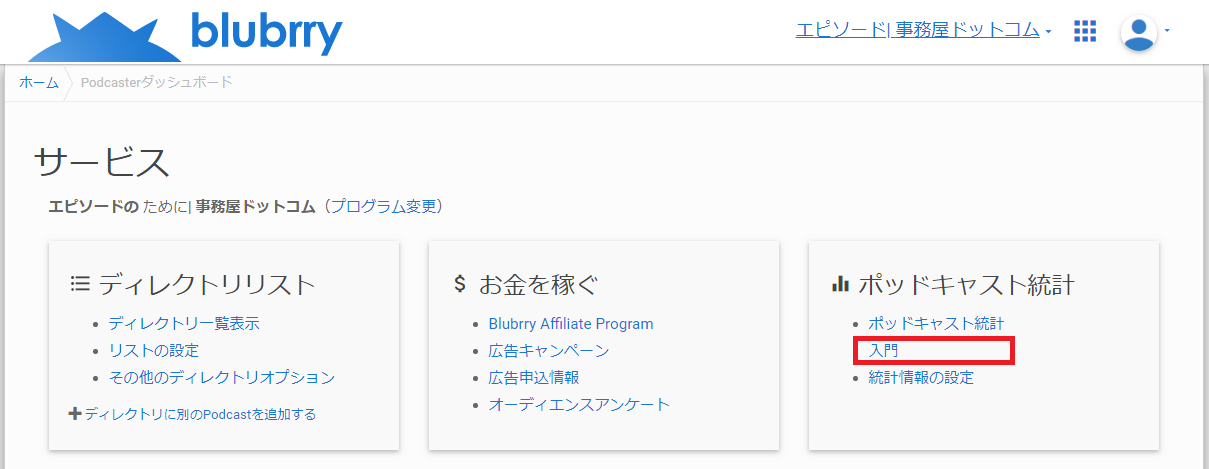Click the directory list icon
The height and width of the screenshot is (469, 1209).
[80, 284]
